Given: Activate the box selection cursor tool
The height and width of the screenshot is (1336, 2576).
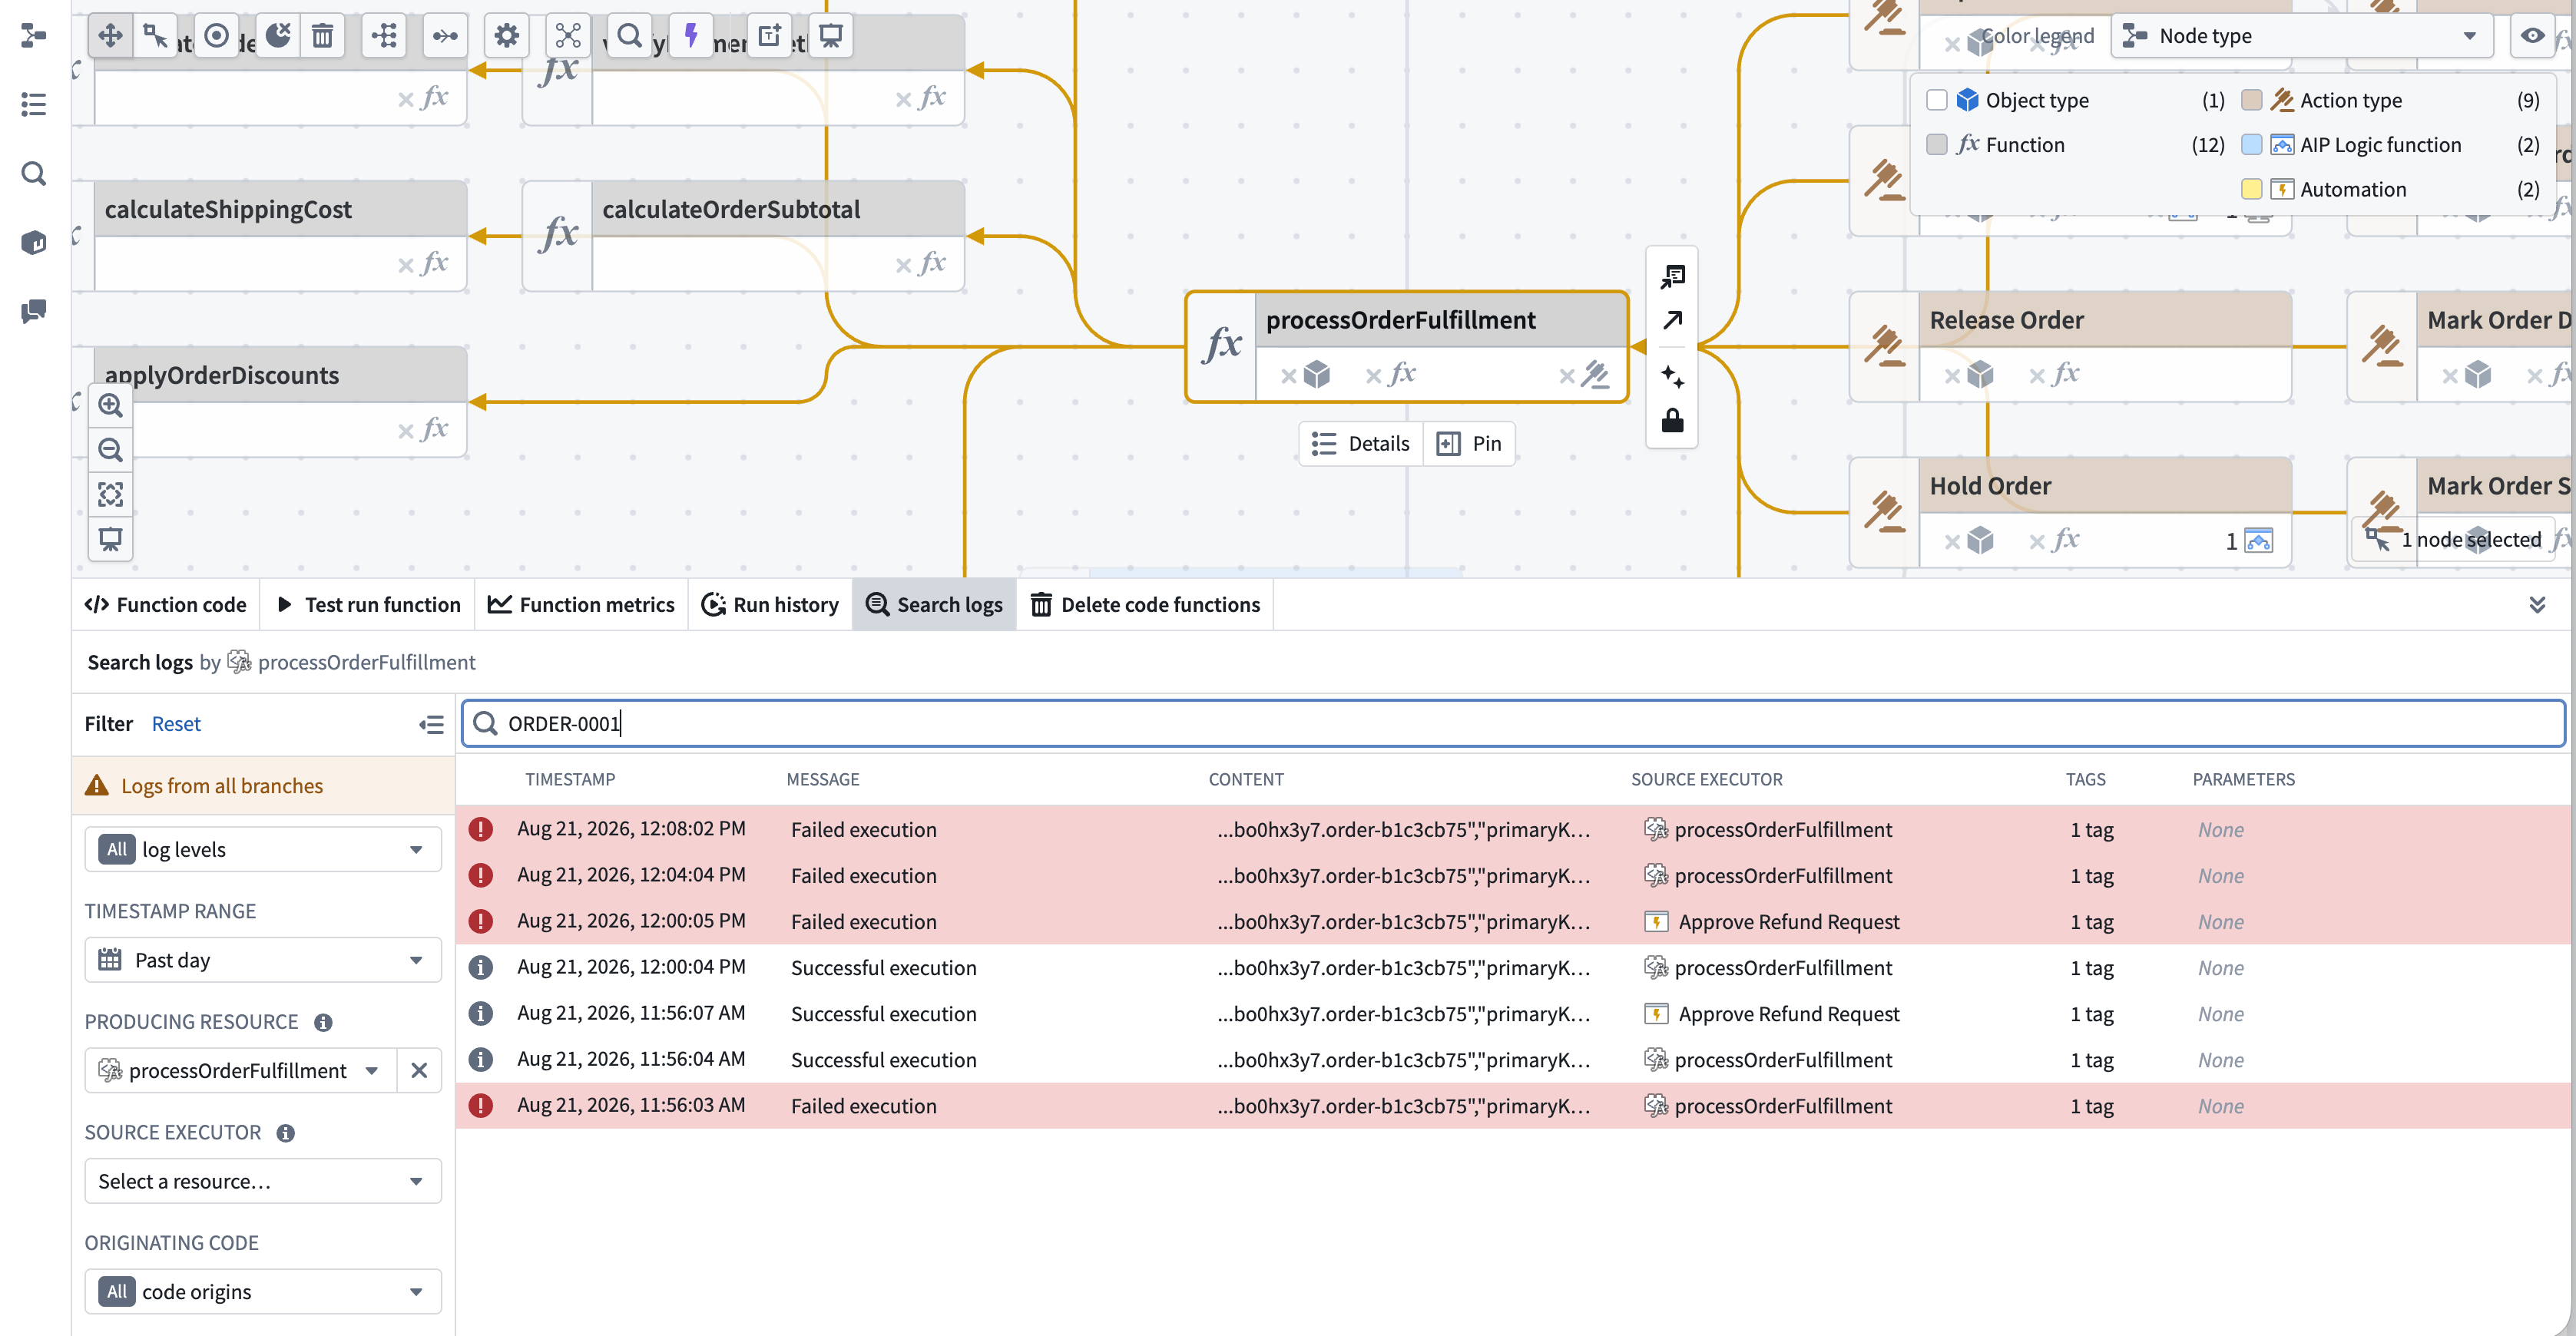Looking at the screenshot, I should tap(155, 36).
